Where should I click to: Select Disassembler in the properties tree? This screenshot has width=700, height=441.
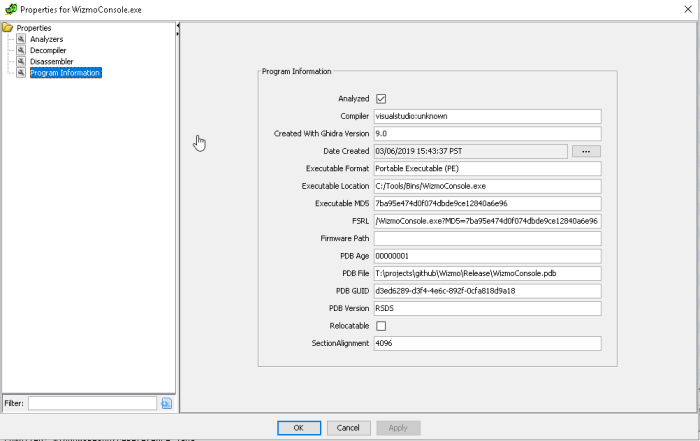51,62
